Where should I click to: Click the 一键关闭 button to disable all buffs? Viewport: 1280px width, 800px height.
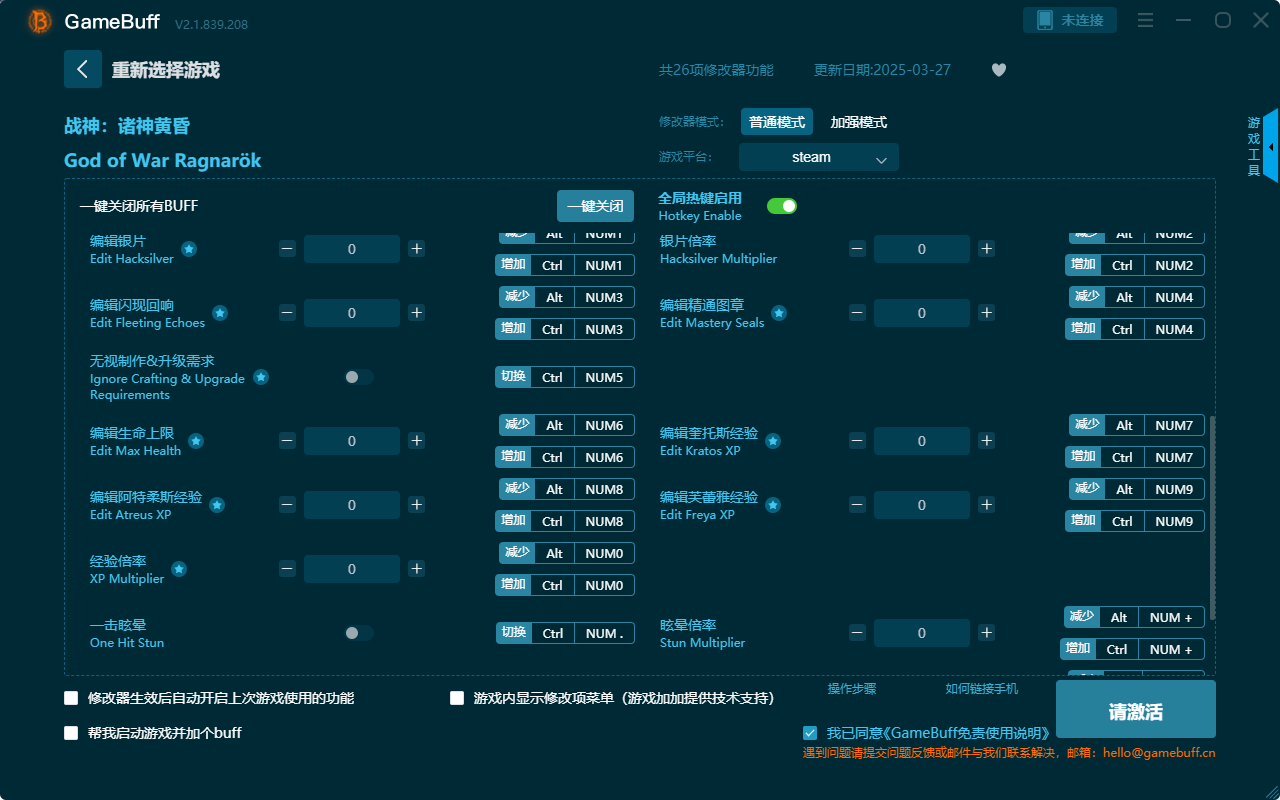point(595,206)
